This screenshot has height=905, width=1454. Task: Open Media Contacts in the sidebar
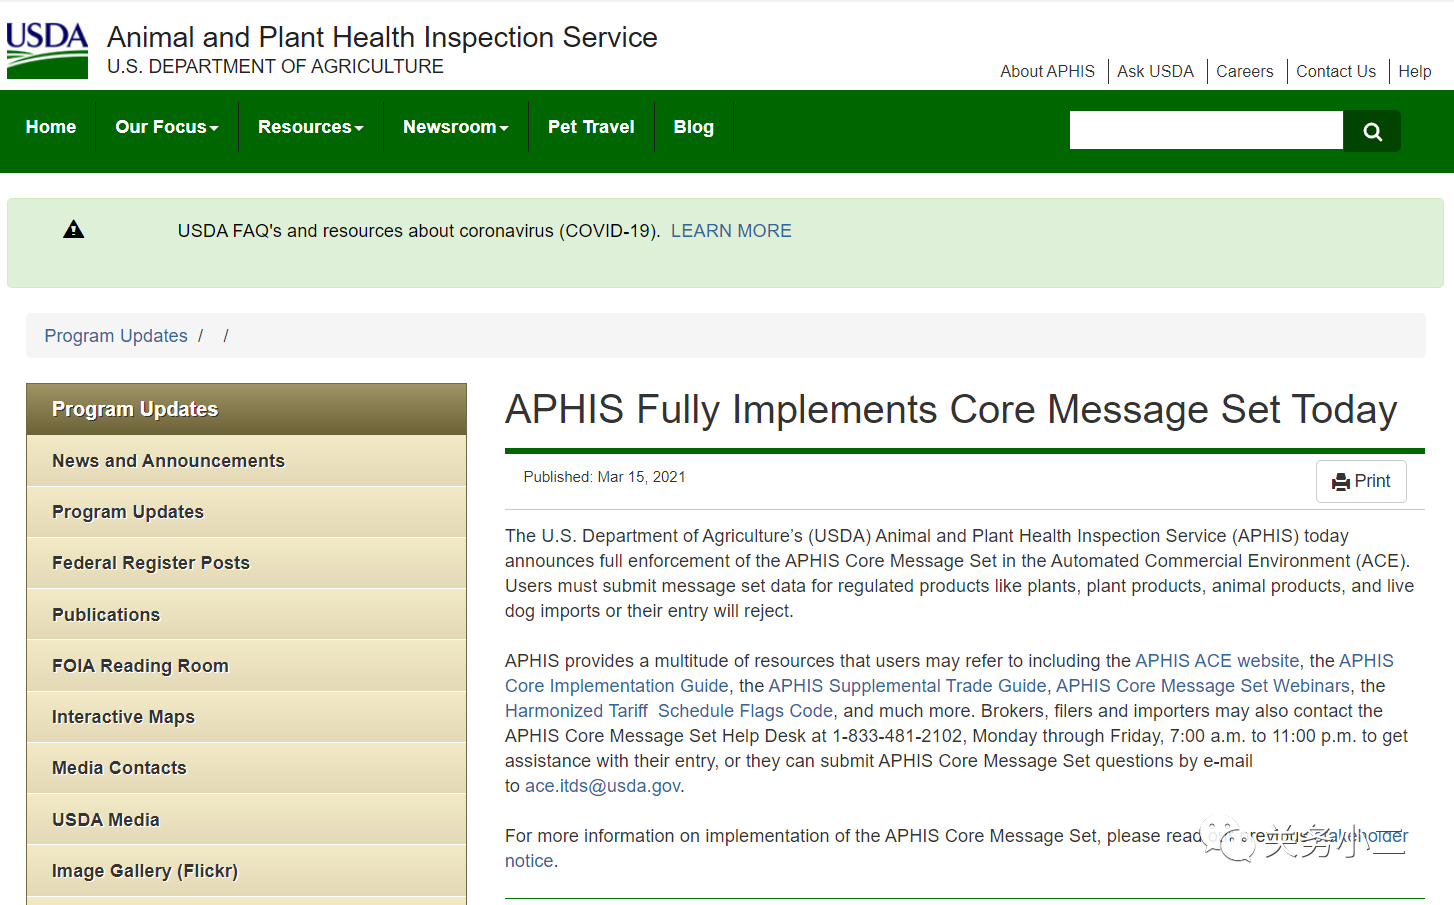(246, 768)
